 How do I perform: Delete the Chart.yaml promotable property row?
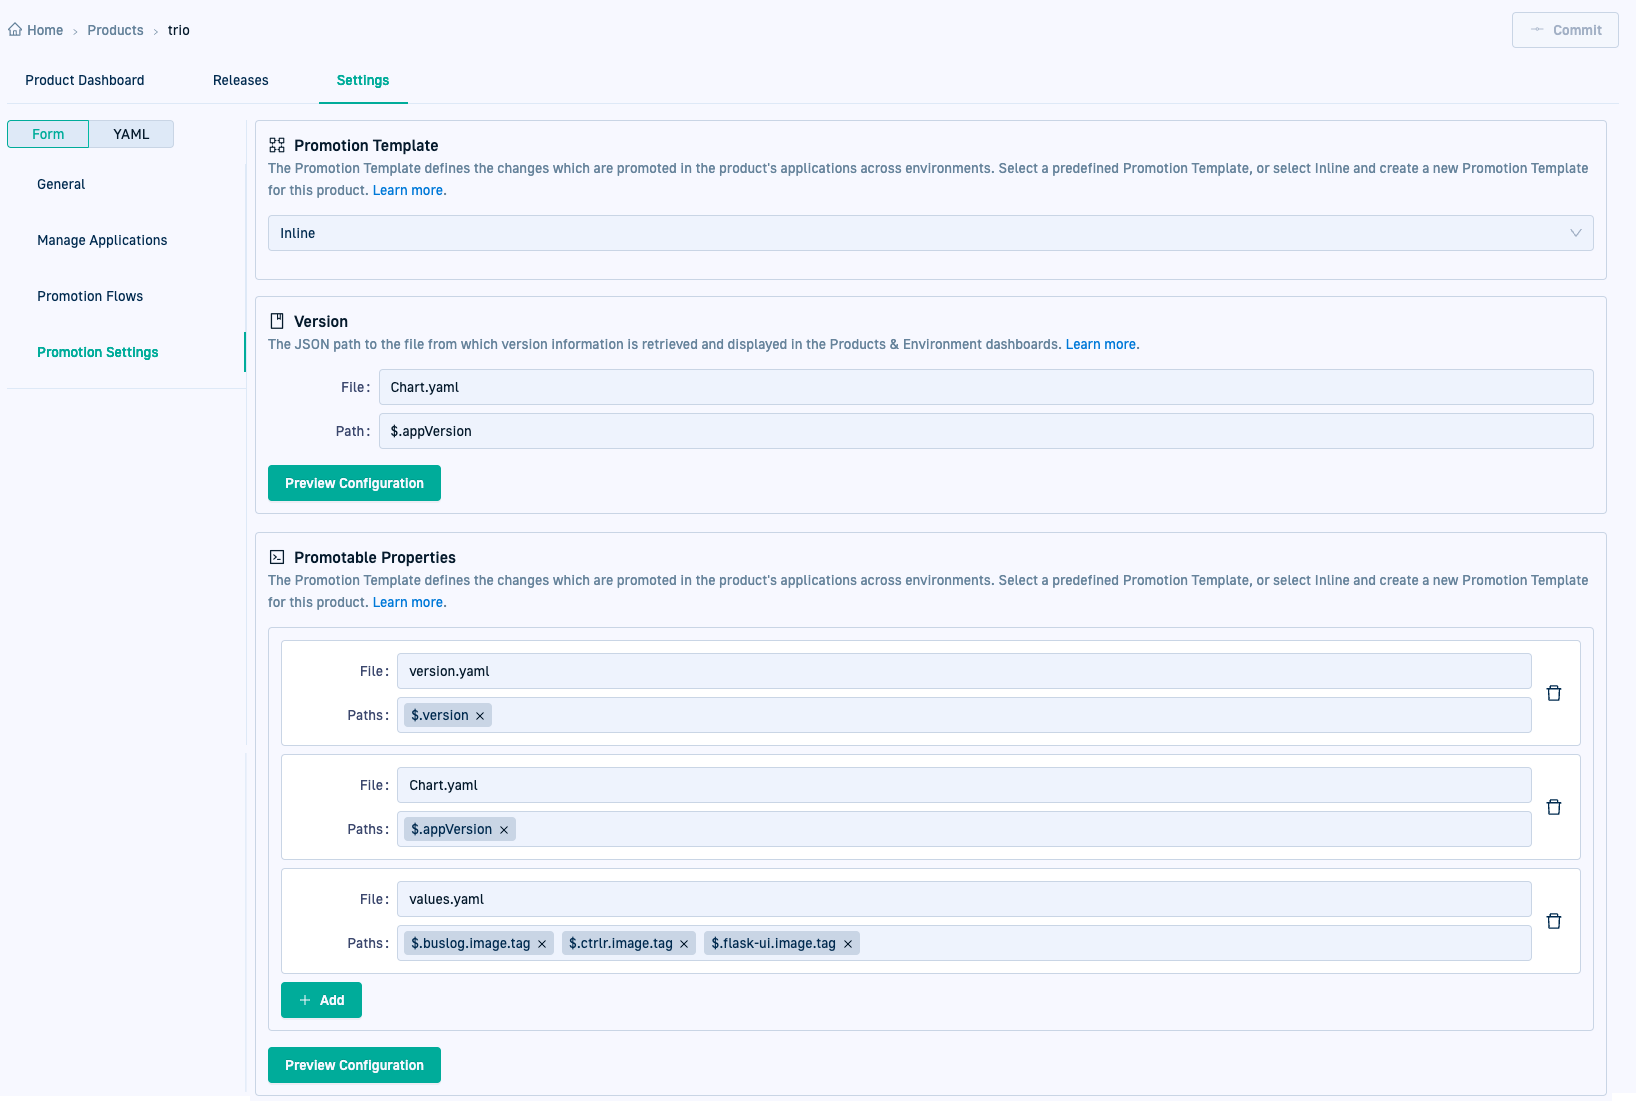[1553, 807]
